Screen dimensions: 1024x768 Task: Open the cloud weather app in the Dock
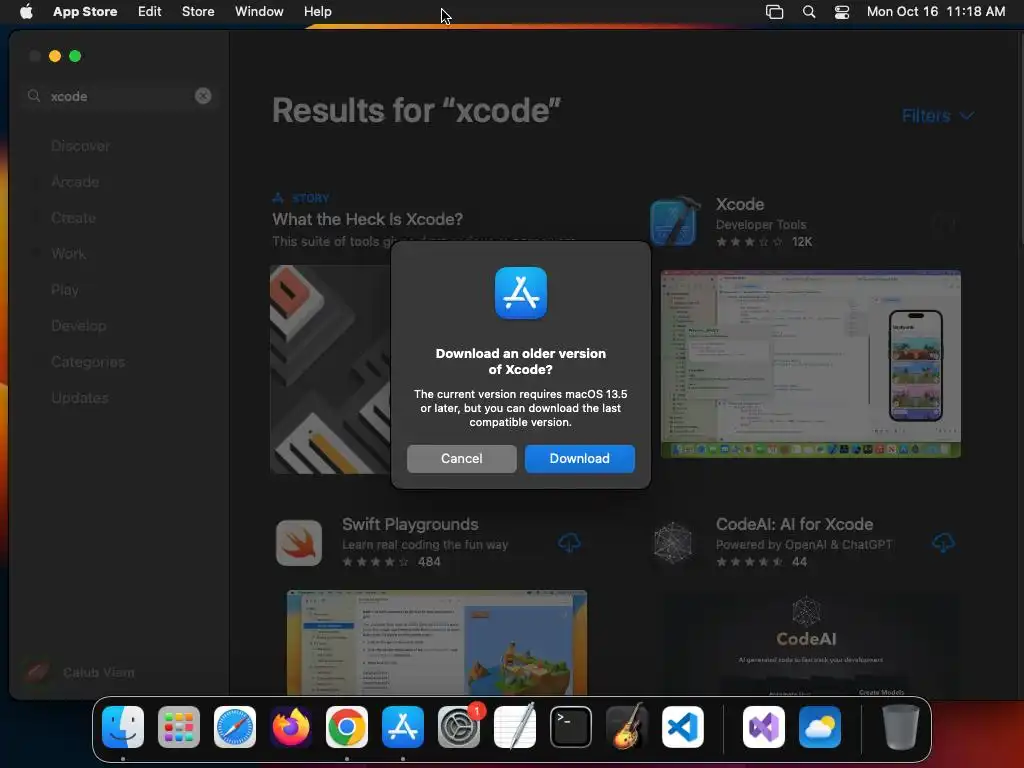point(820,727)
